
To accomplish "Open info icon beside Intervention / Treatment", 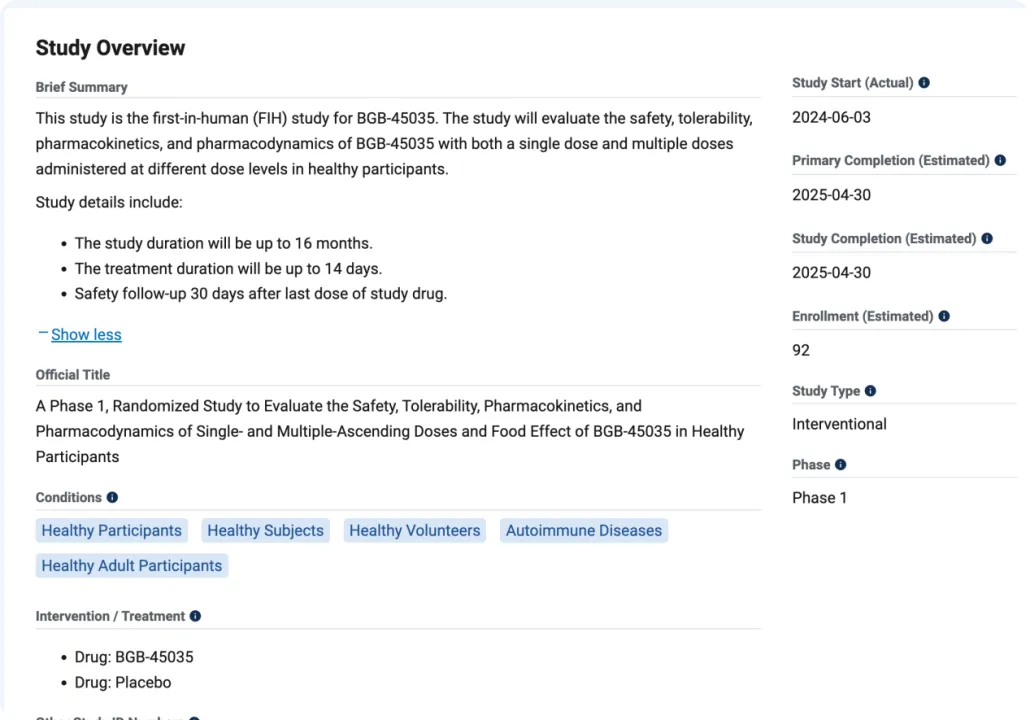I will [x=195, y=616].
